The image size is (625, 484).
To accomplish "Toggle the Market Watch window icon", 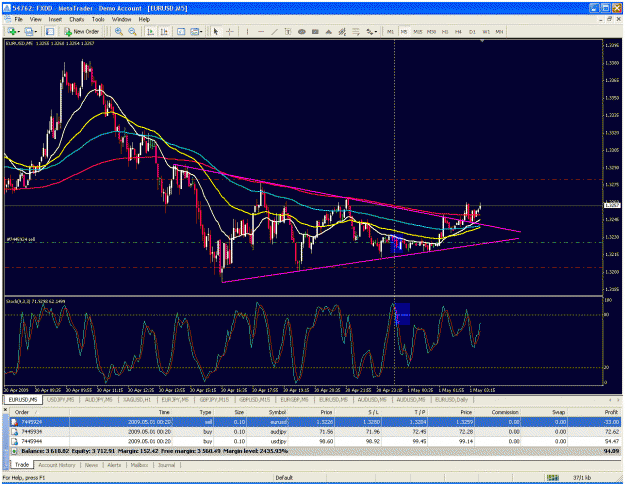I will [50, 31].
